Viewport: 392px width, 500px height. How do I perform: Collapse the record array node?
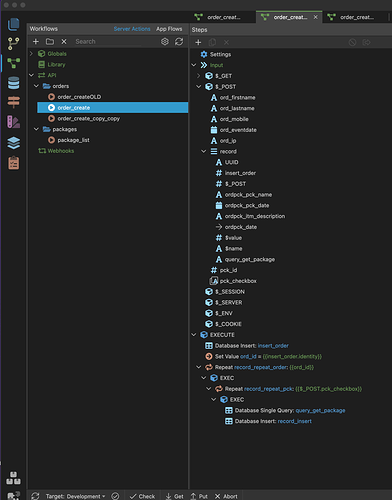click(x=204, y=151)
